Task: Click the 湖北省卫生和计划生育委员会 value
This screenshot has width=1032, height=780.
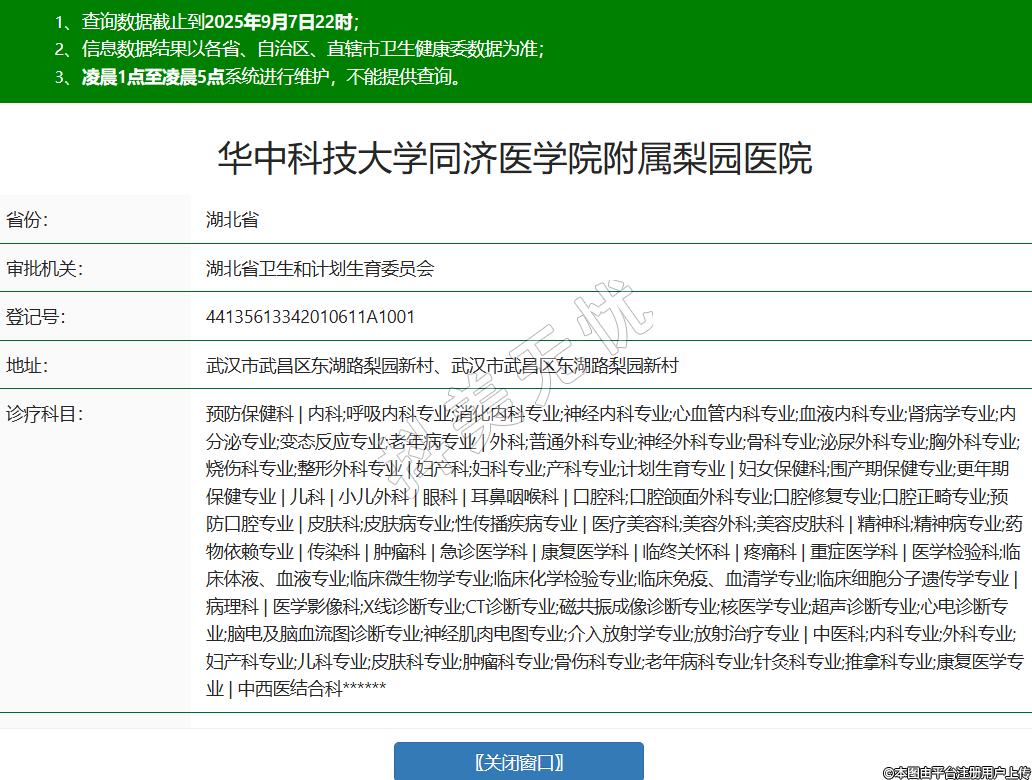Action: point(320,269)
